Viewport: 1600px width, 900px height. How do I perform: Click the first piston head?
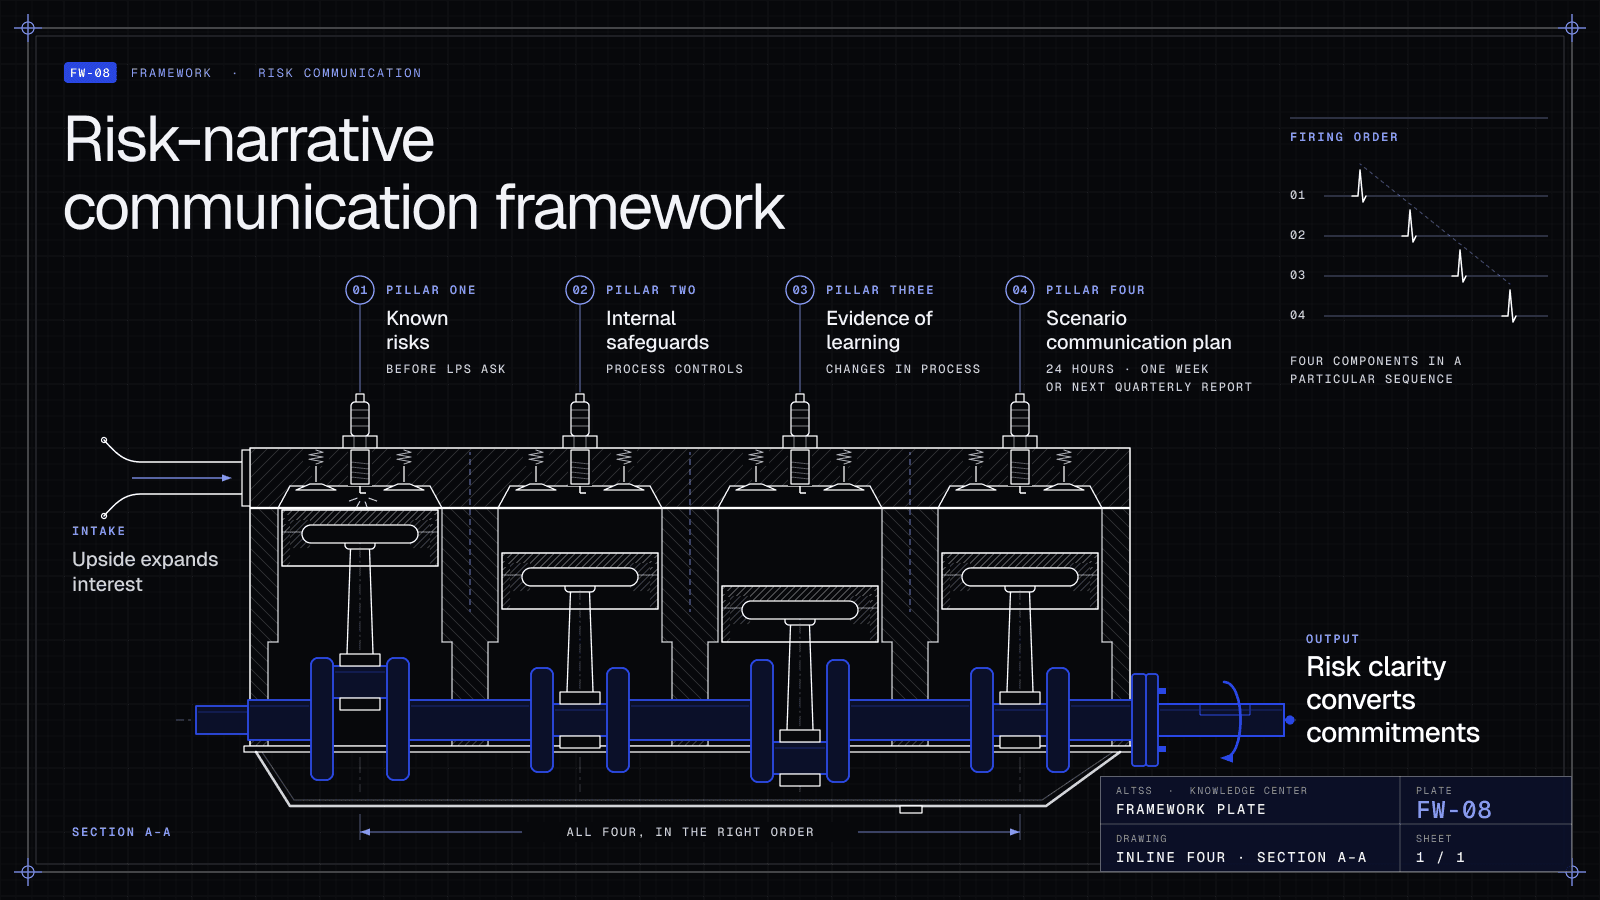pyautogui.click(x=360, y=538)
